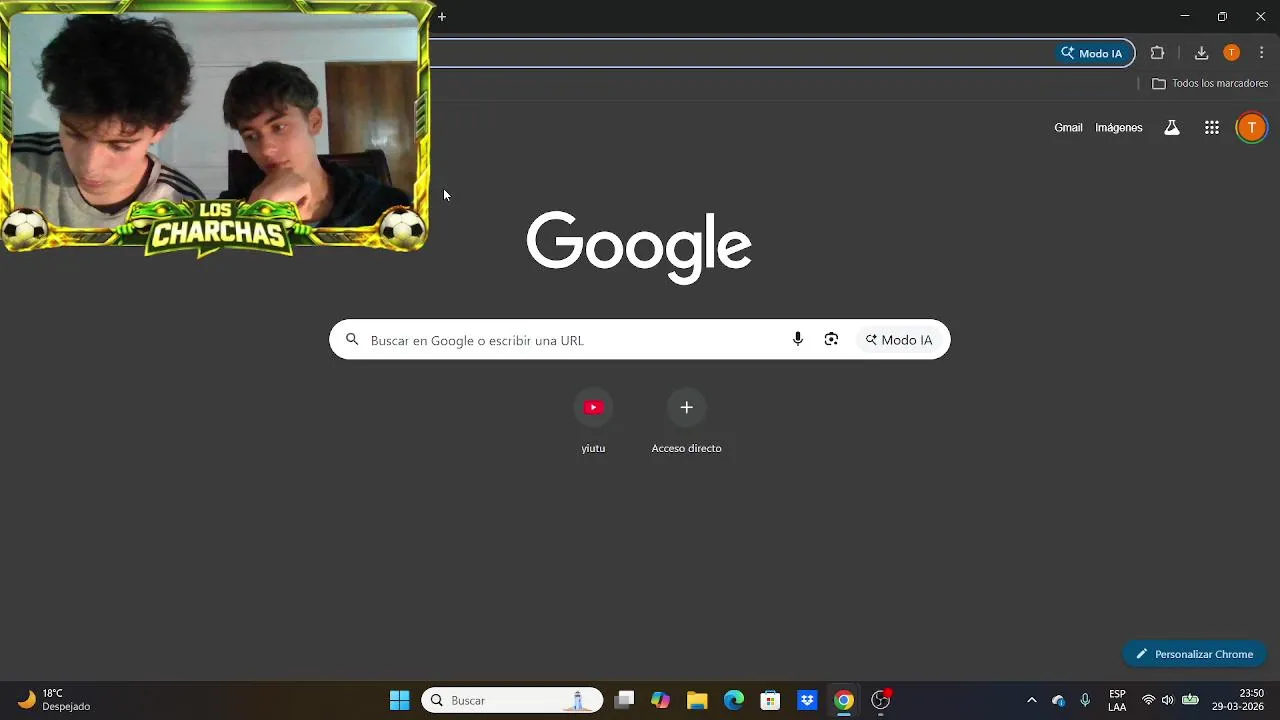The height and width of the screenshot is (720, 1280).
Task: Expand hidden system tray icons chevron
Action: tap(1032, 700)
